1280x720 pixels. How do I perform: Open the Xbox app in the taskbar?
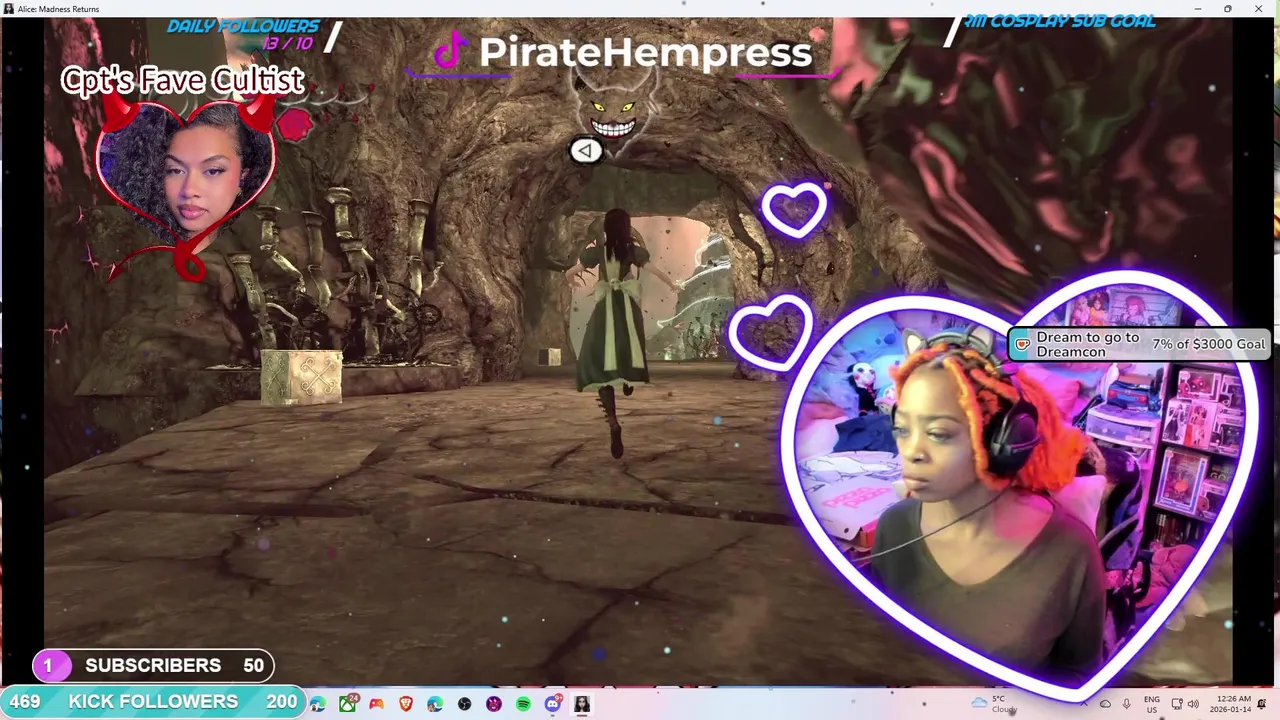347,704
